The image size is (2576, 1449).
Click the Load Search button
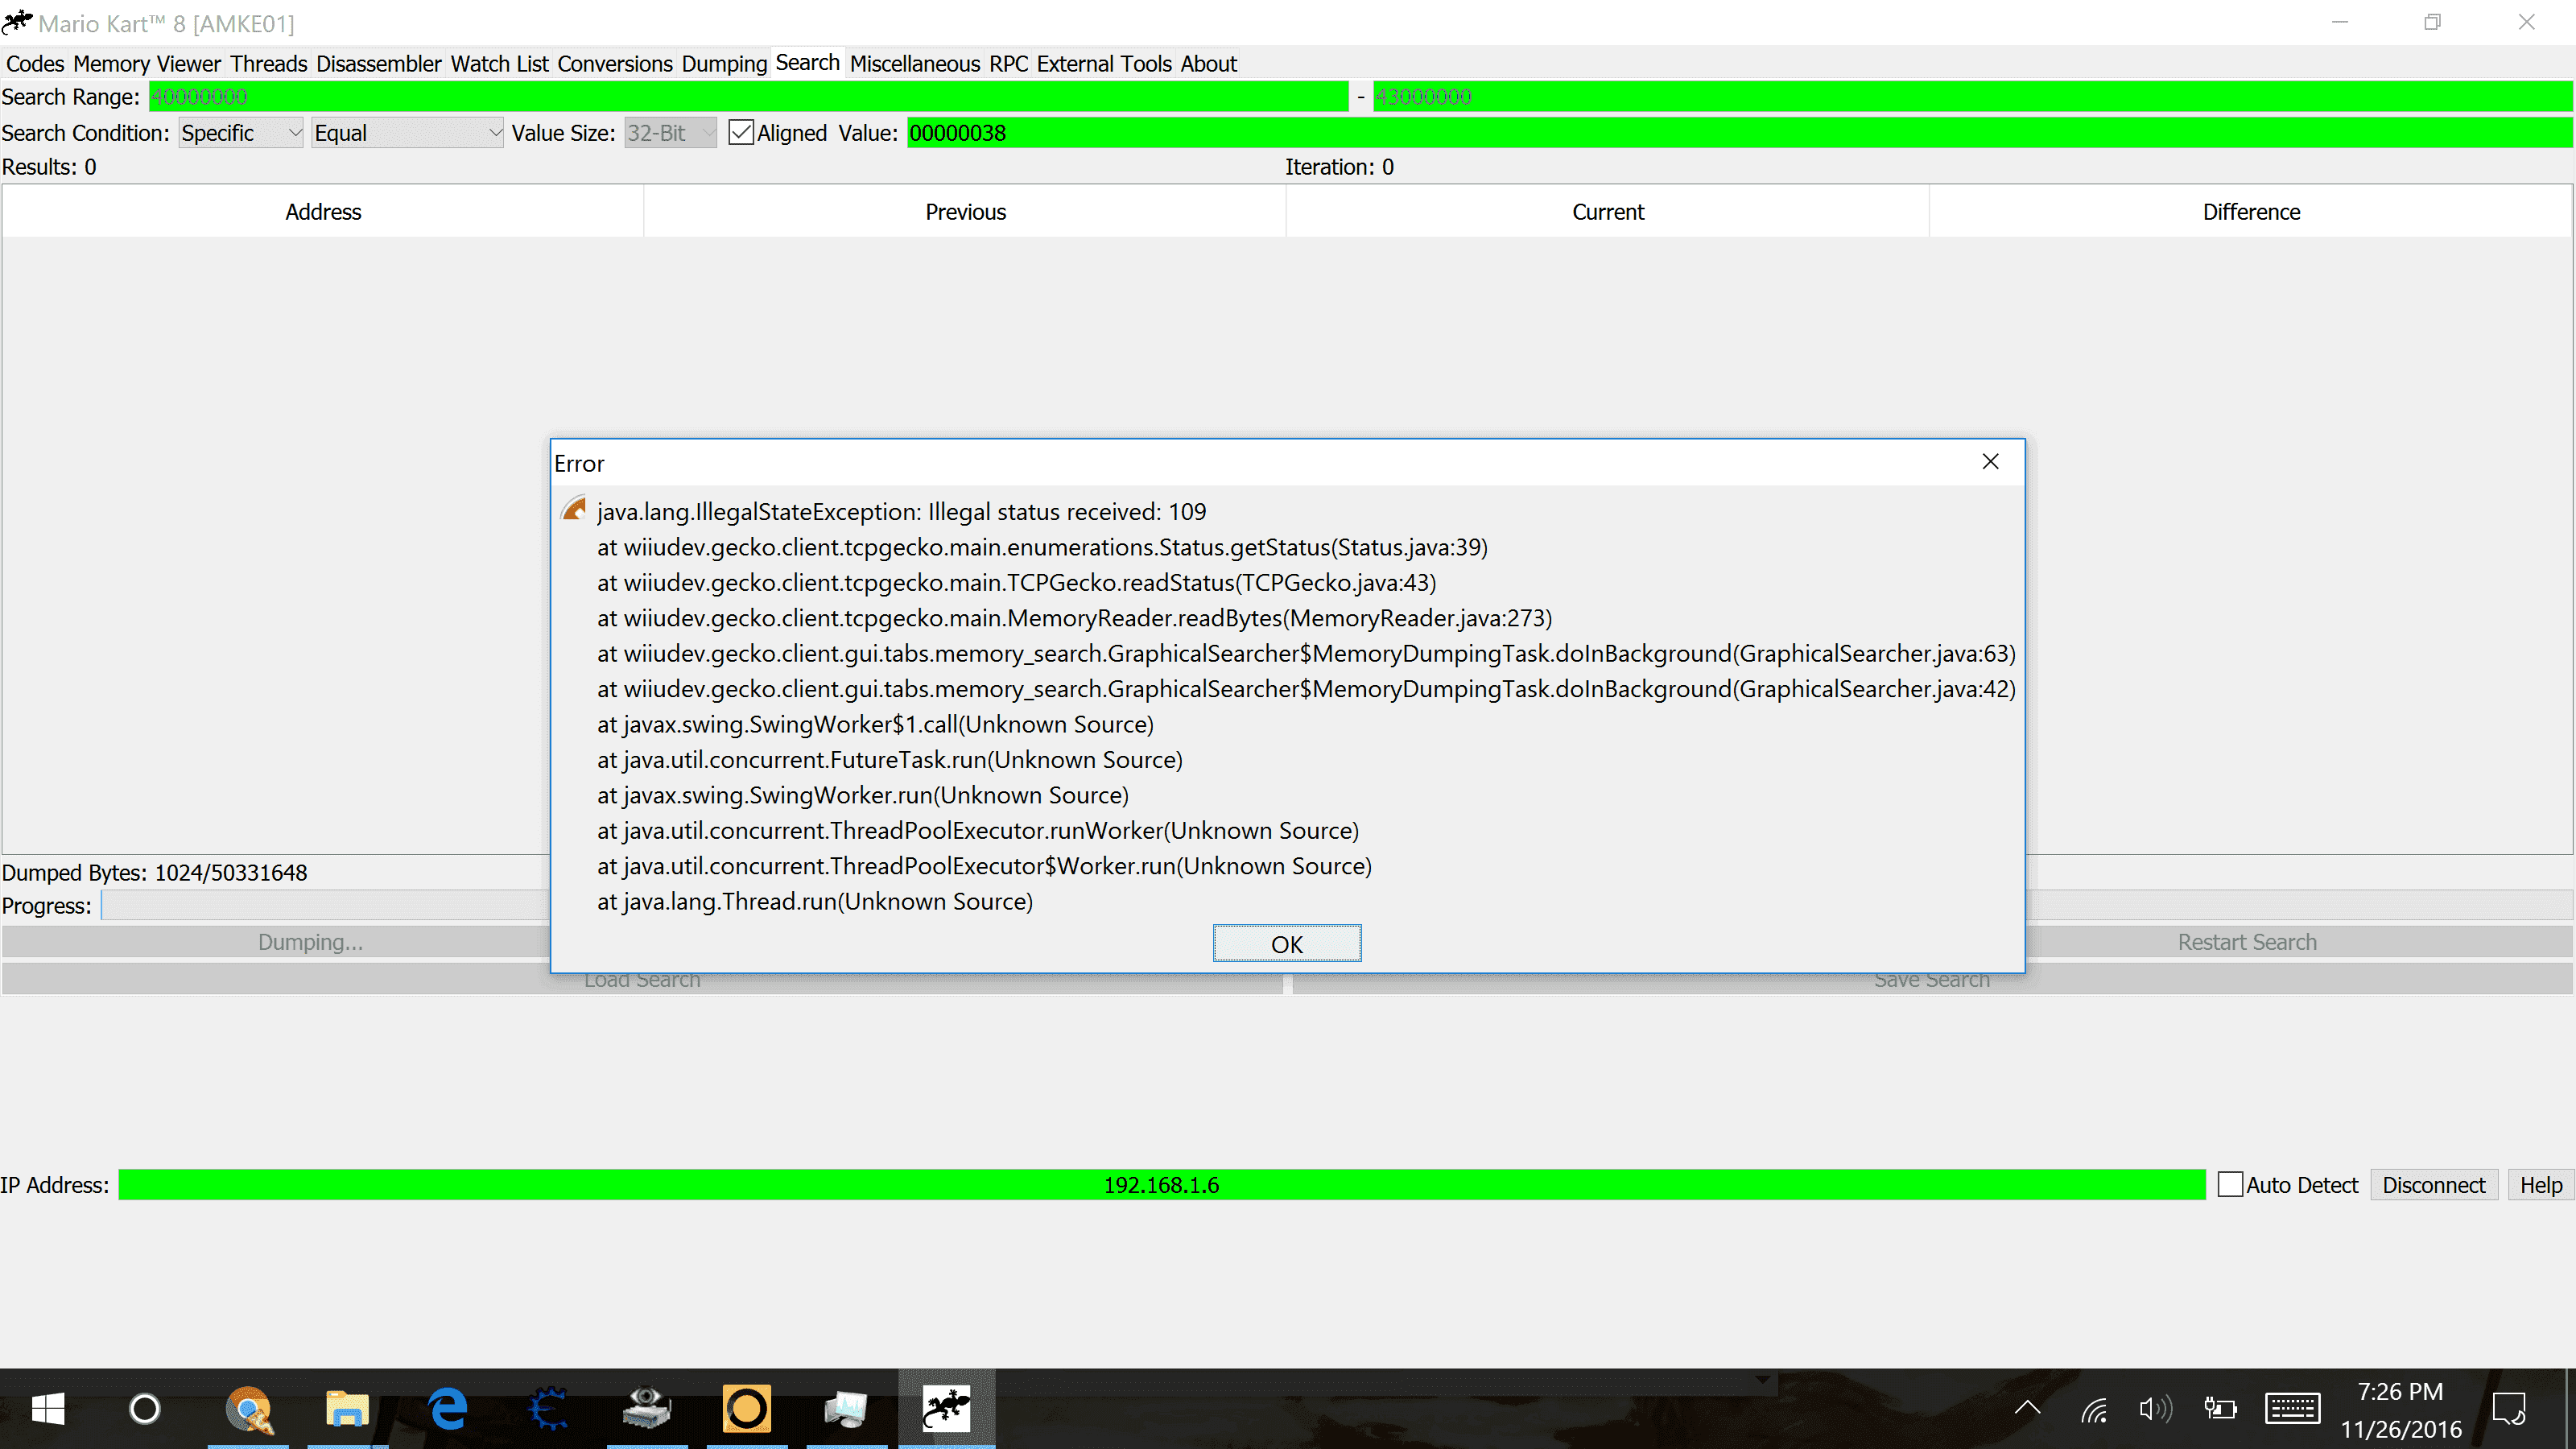click(642, 979)
